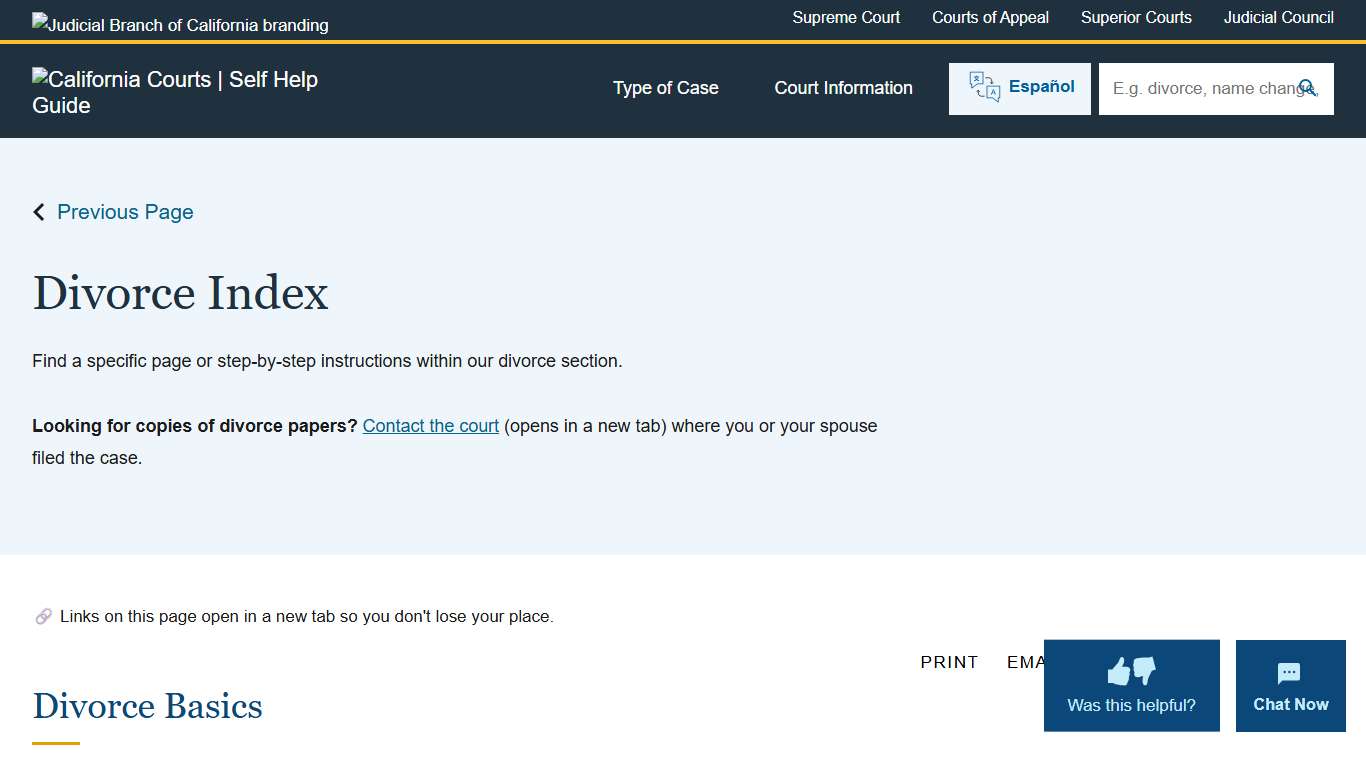
Task: Click the California Courts Self Help Guide logo
Action: (x=175, y=92)
